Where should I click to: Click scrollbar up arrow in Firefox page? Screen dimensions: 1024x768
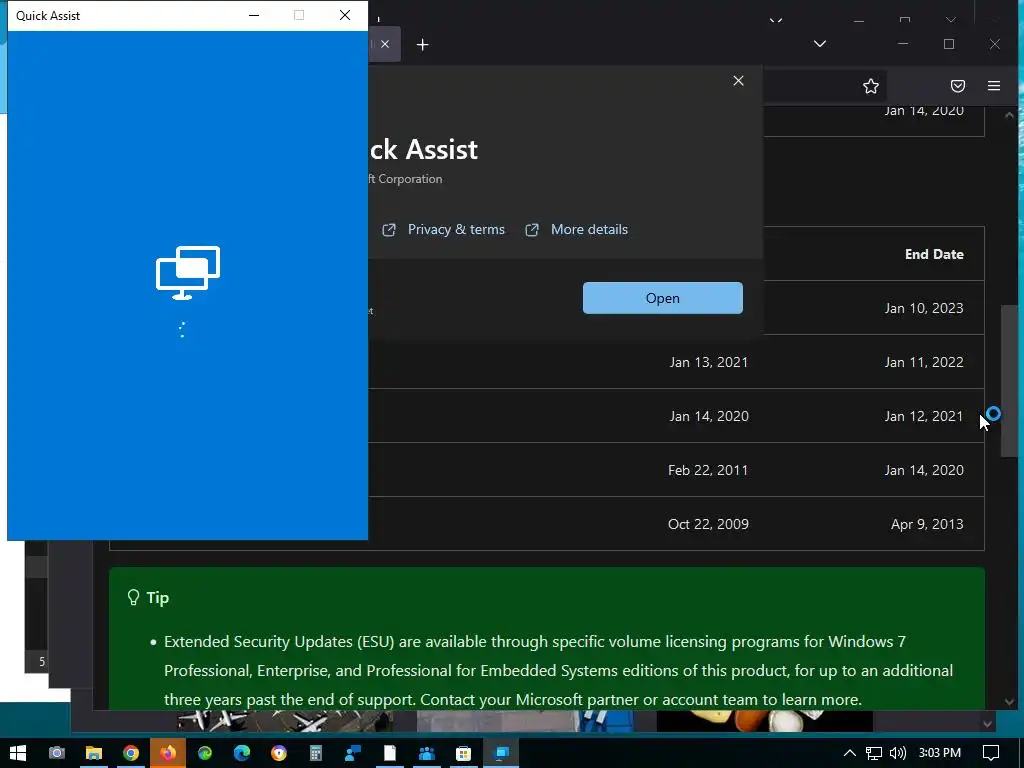(1010, 115)
